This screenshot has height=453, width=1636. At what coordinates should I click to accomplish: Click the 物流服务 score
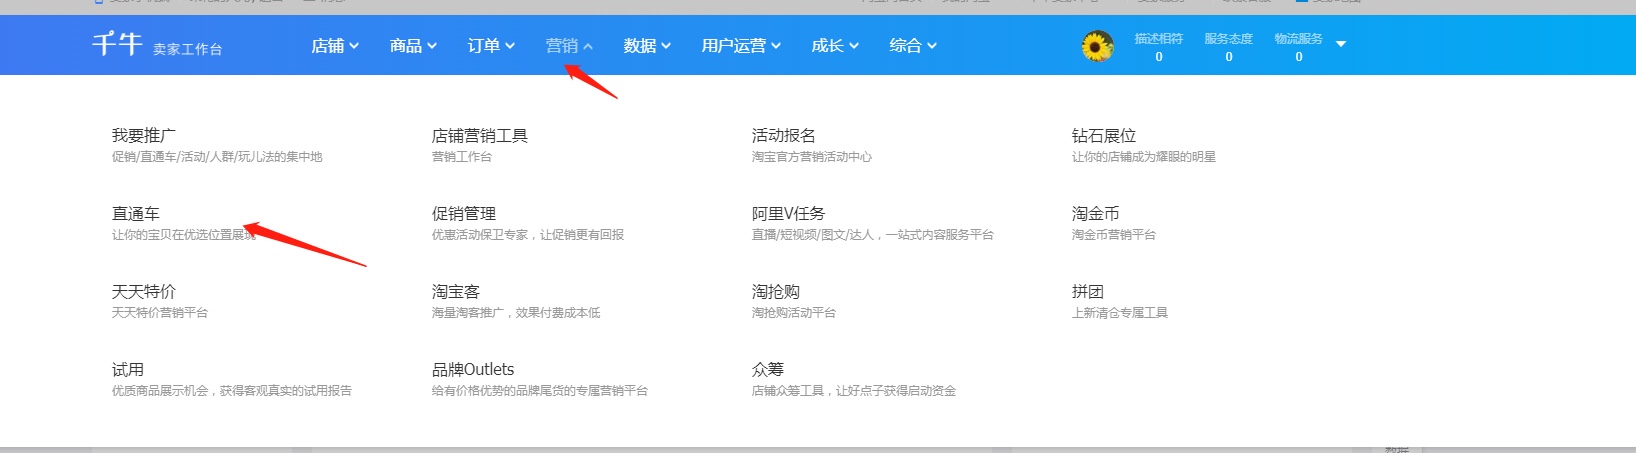pos(1299,47)
